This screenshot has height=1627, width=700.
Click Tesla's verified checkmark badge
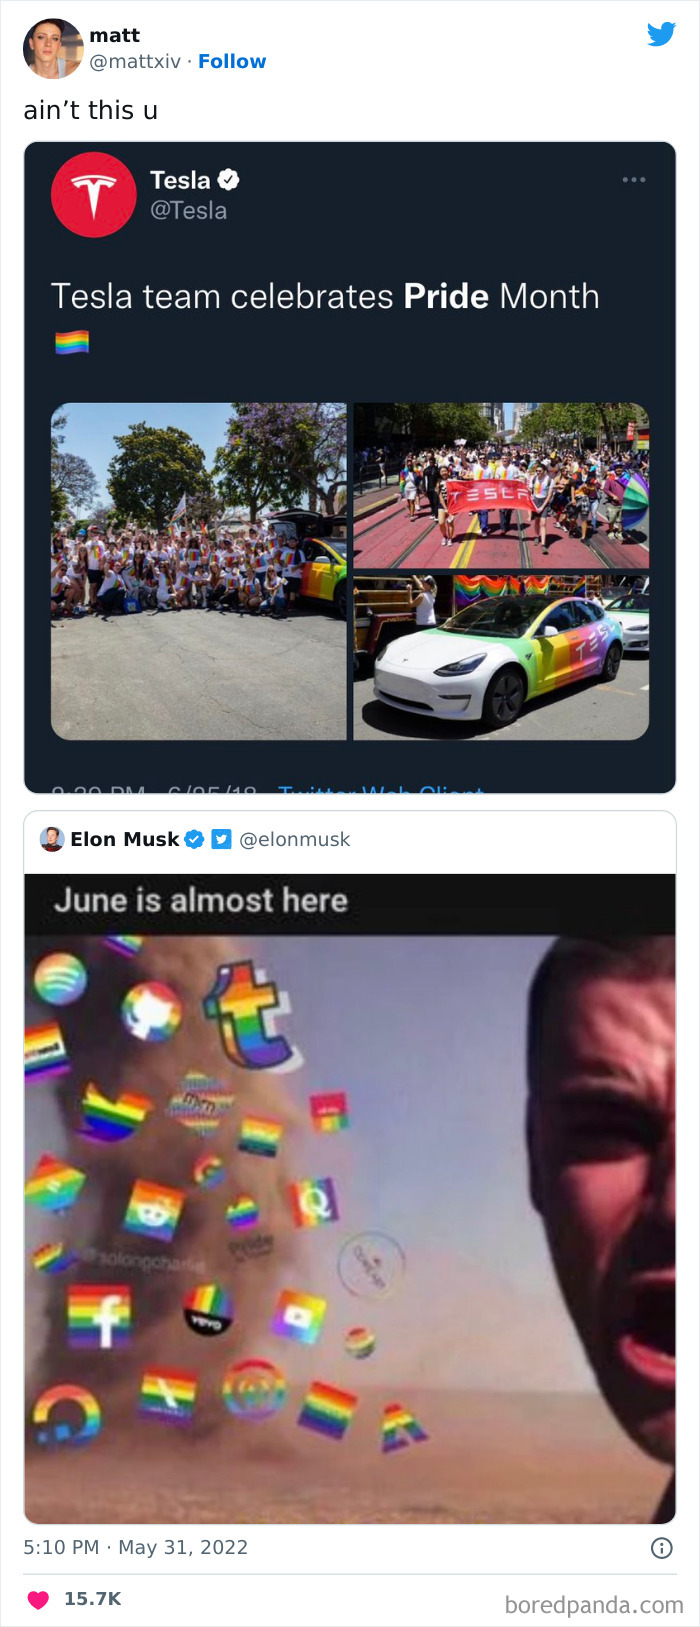coord(228,181)
